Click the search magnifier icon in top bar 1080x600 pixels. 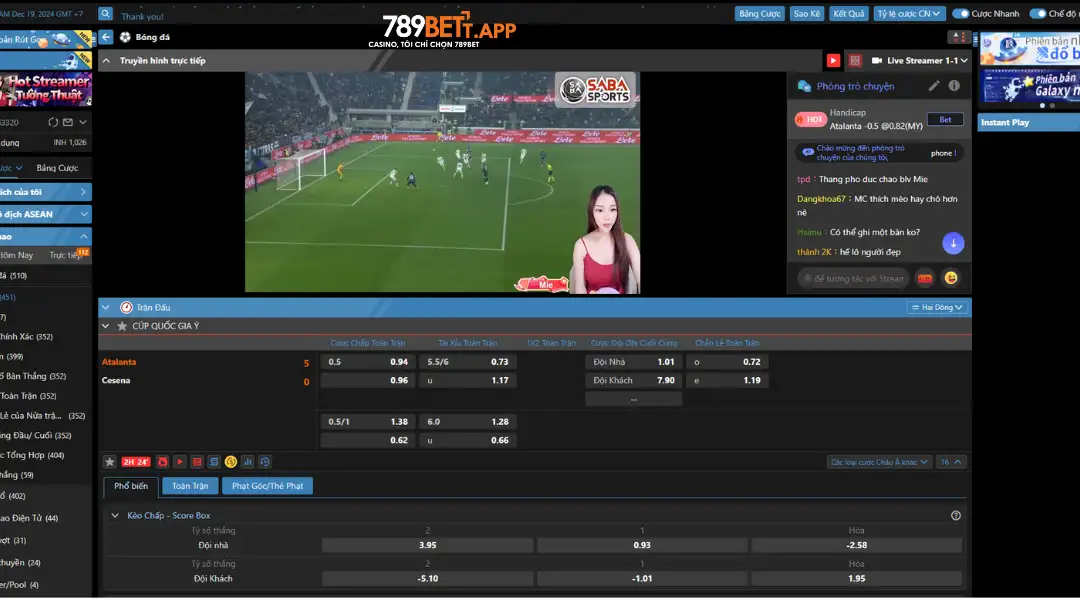105,13
